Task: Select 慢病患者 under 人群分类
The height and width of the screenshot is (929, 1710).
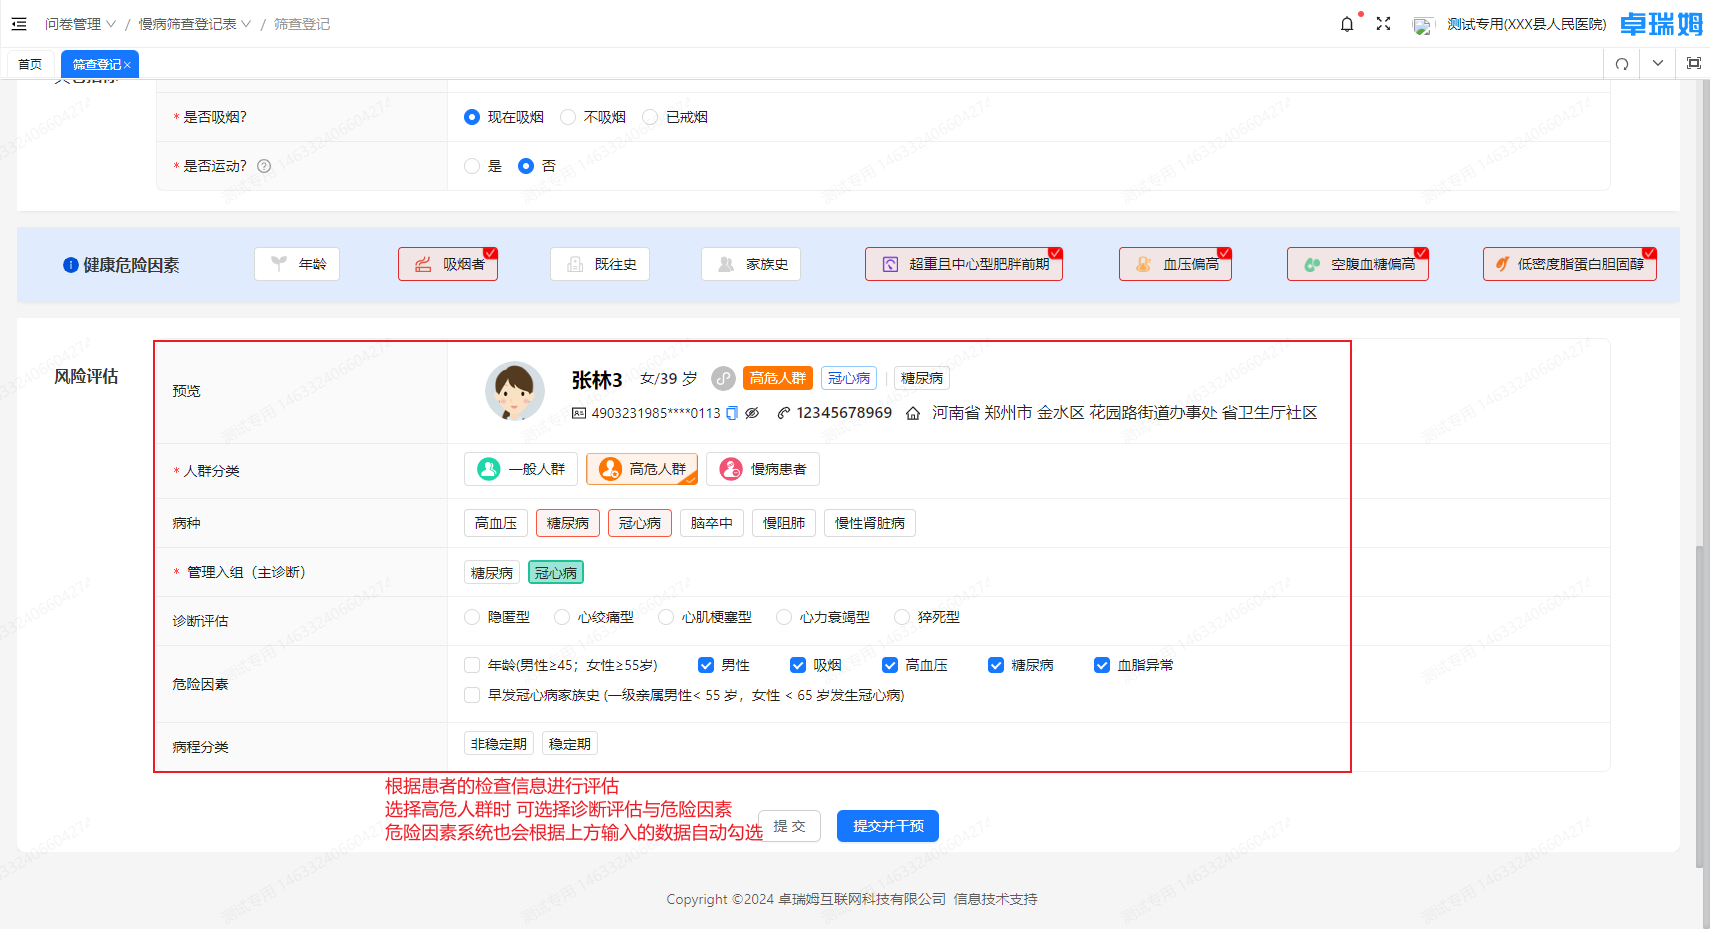Action: click(763, 469)
